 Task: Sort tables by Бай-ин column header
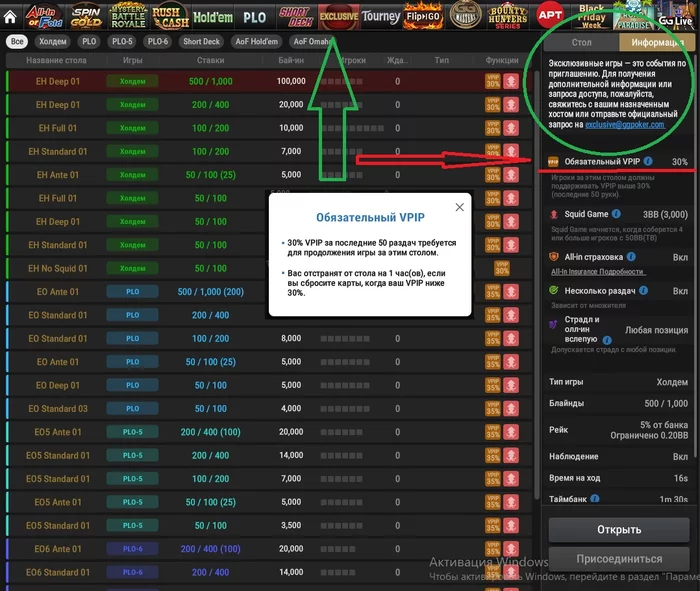[x=291, y=60]
